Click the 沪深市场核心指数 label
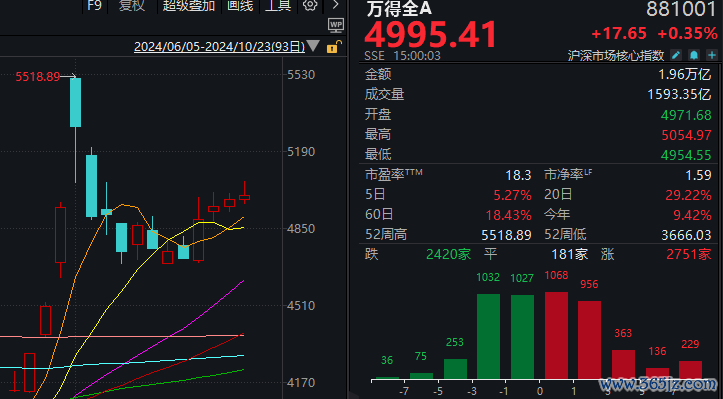 pos(616,55)
